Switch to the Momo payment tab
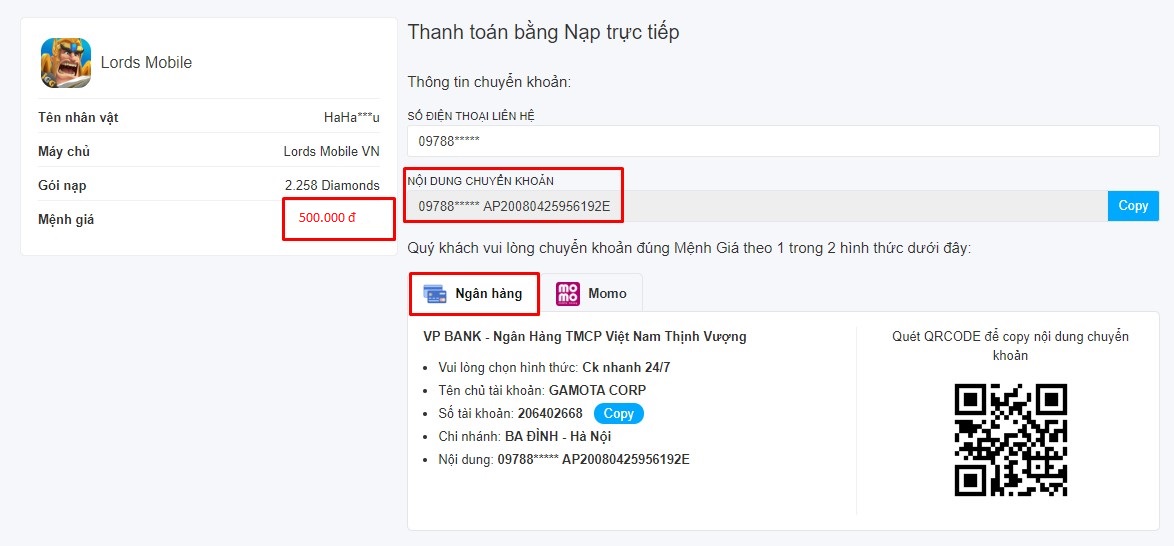Screen dimensions: 1174x546 pos(591,294)
